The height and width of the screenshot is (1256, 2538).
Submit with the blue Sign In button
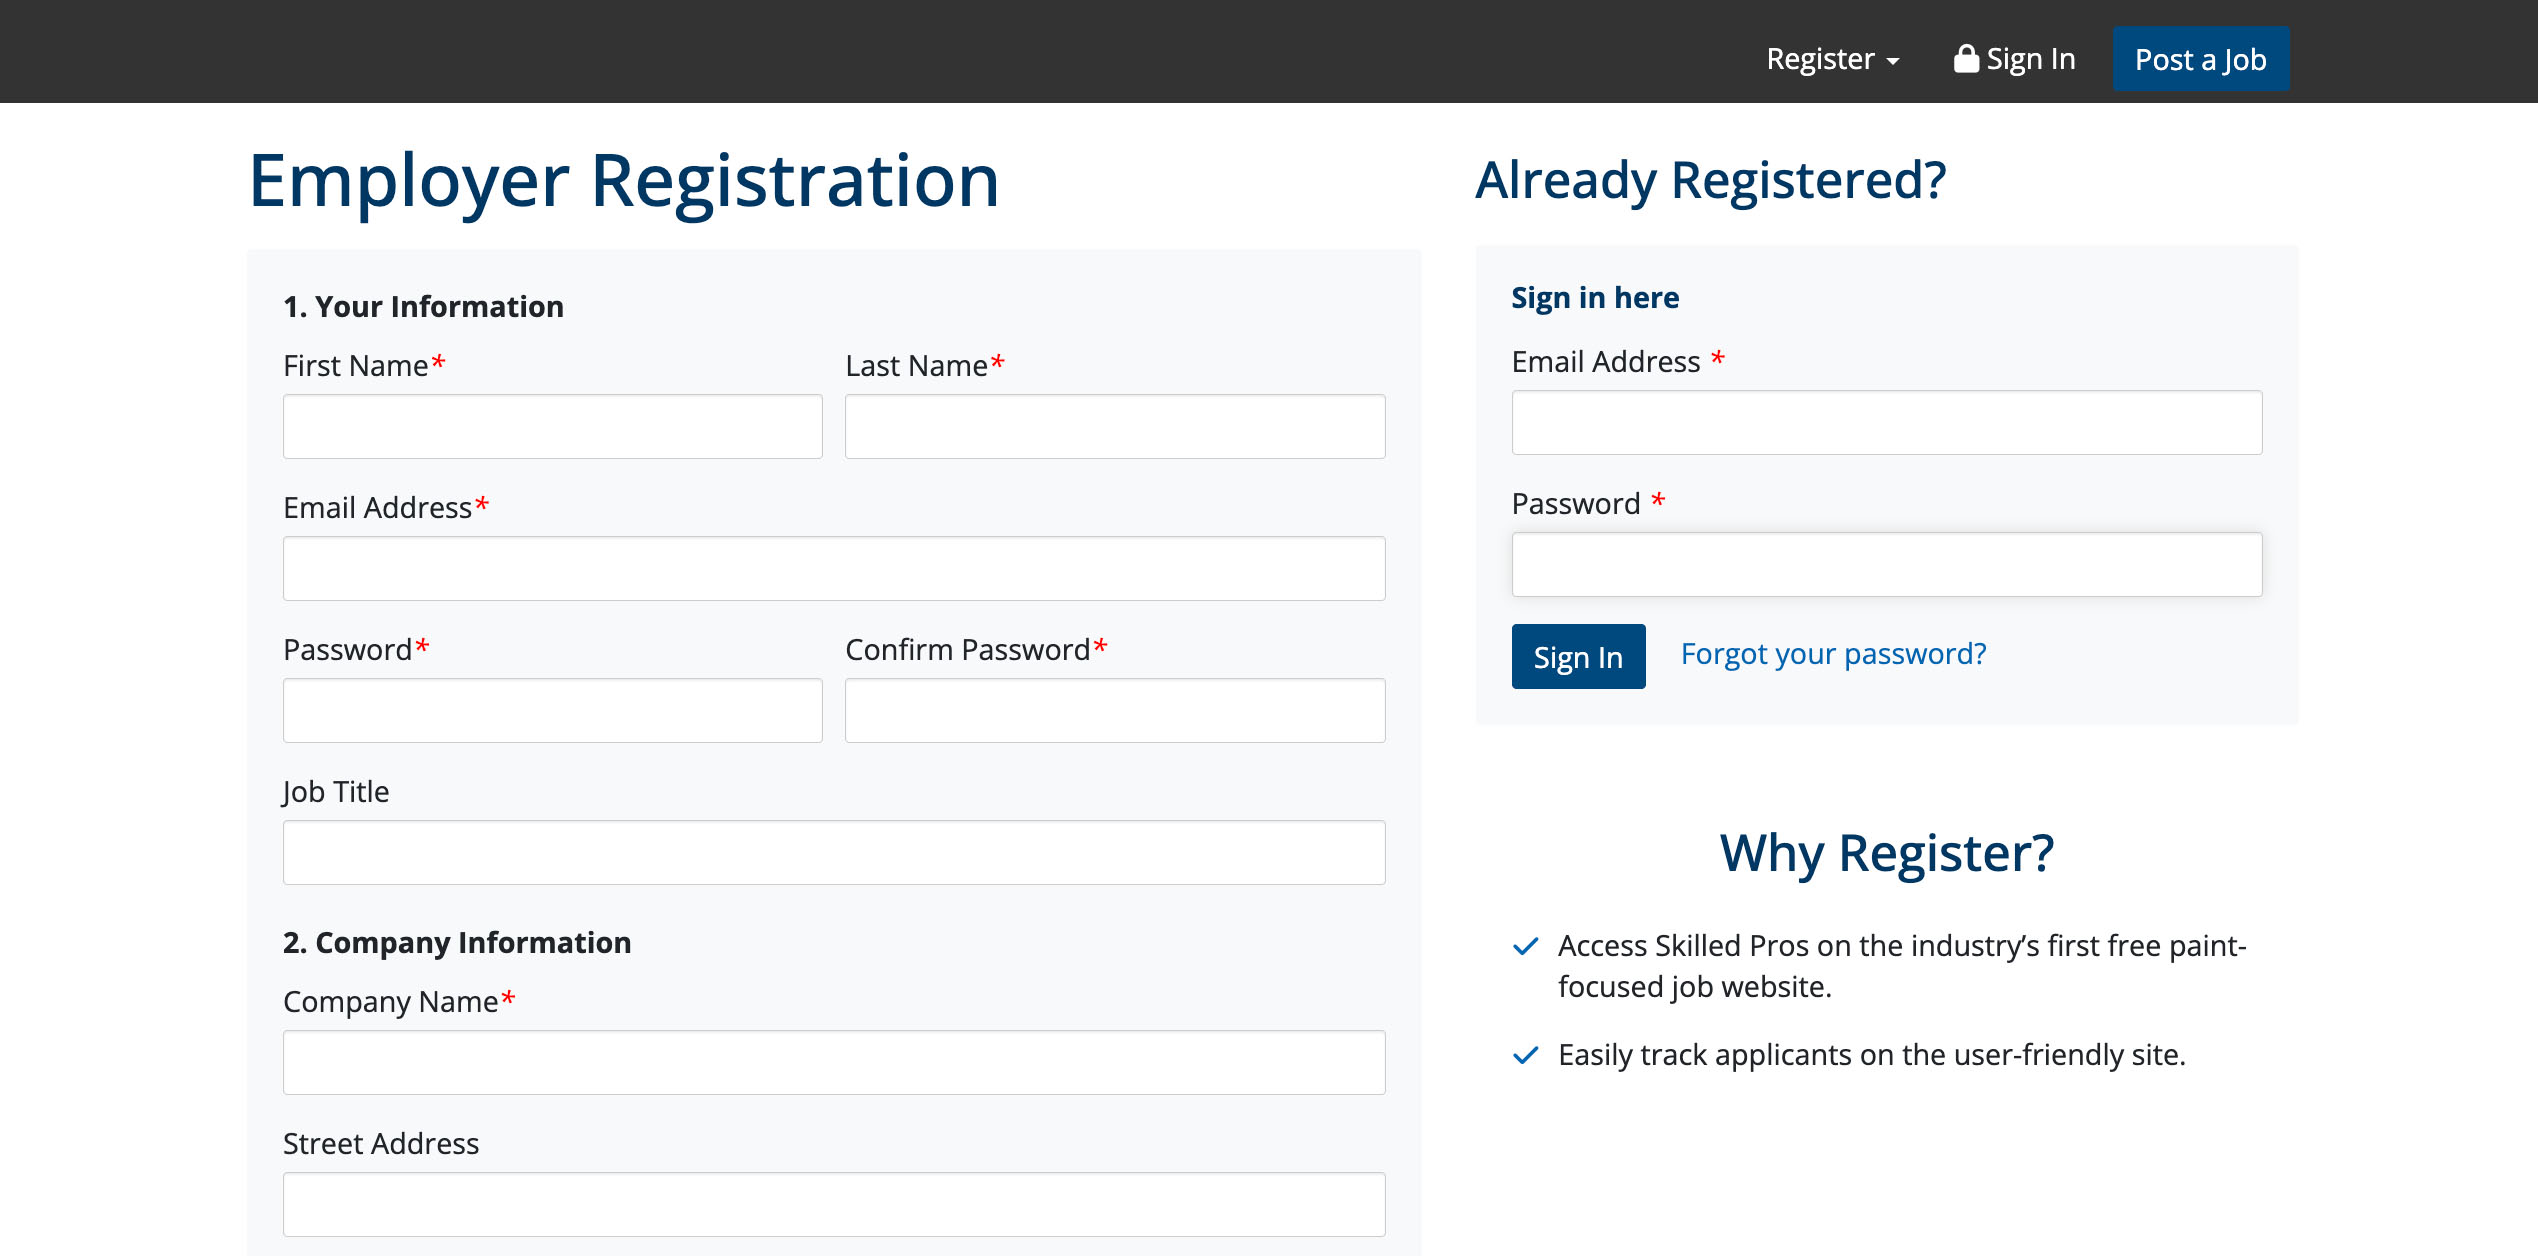click(x=1578, y=657)
